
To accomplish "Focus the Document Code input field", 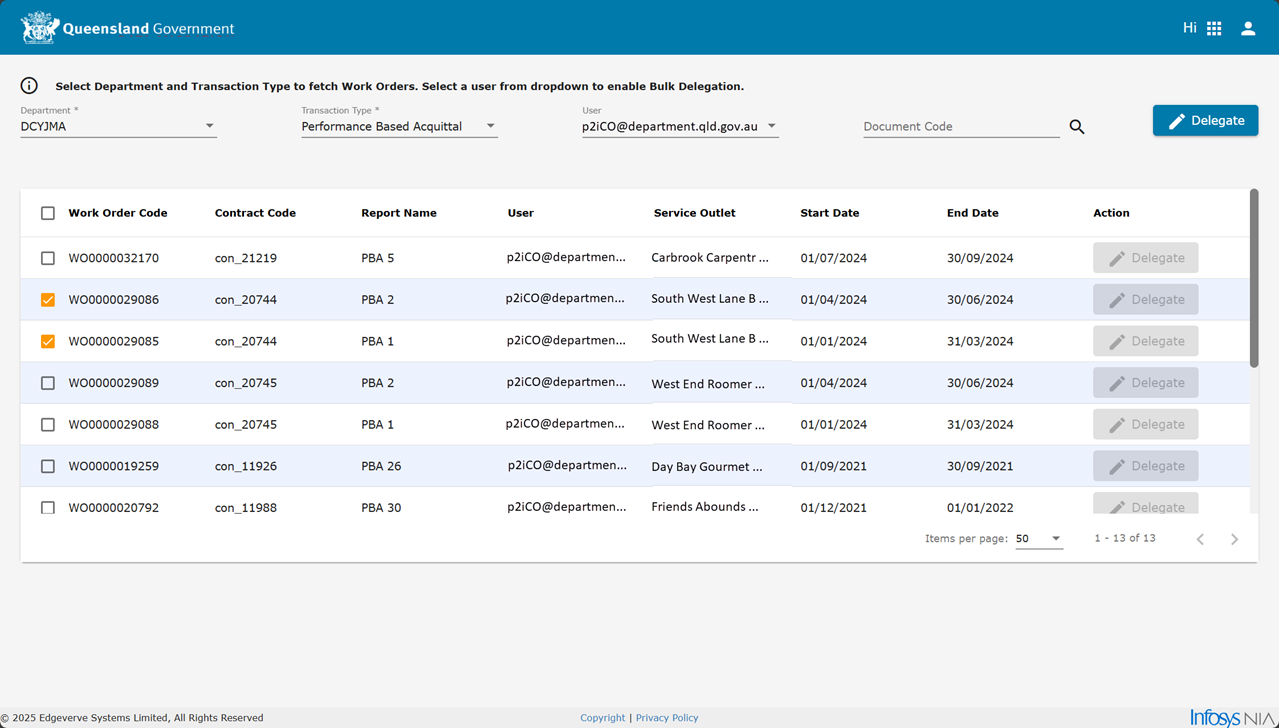I will pos(960,127).
